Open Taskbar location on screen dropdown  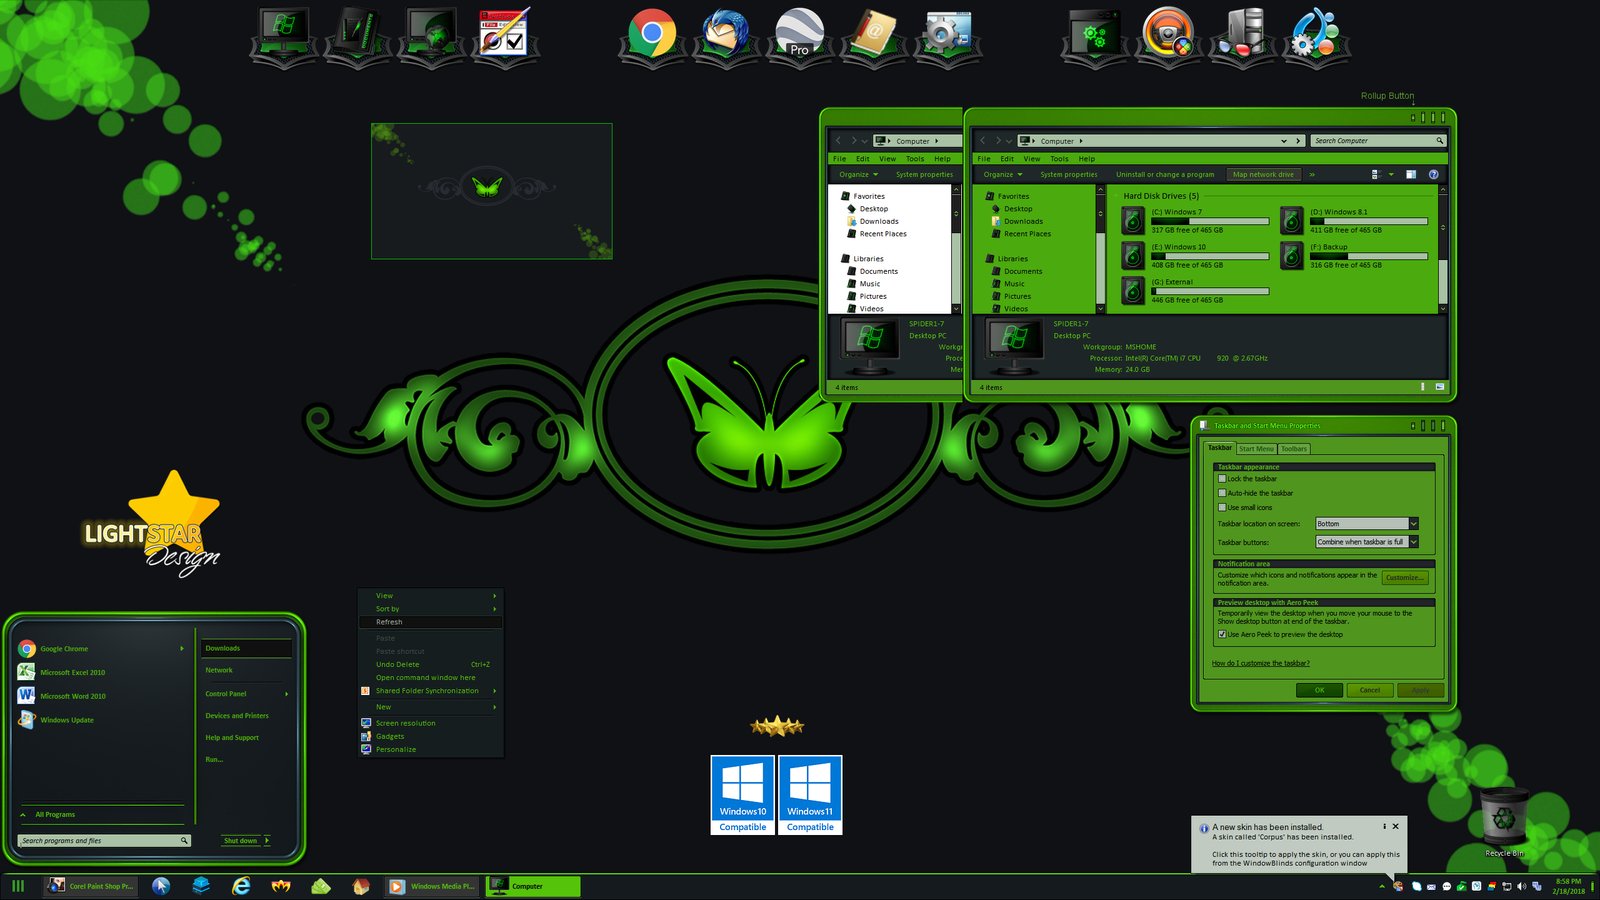pos(1413,524)
